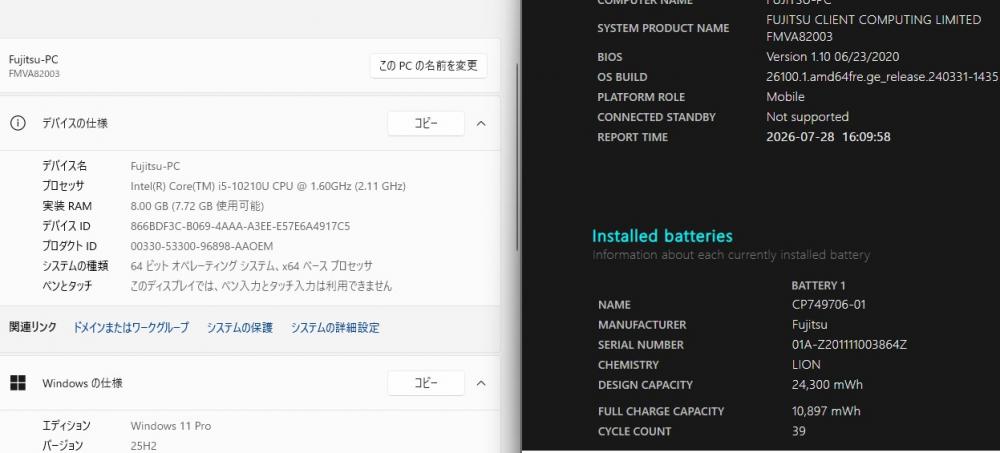Select the cycle count value 39
1000x453 pixels.
pyautogui.click(x=798, y=431)
